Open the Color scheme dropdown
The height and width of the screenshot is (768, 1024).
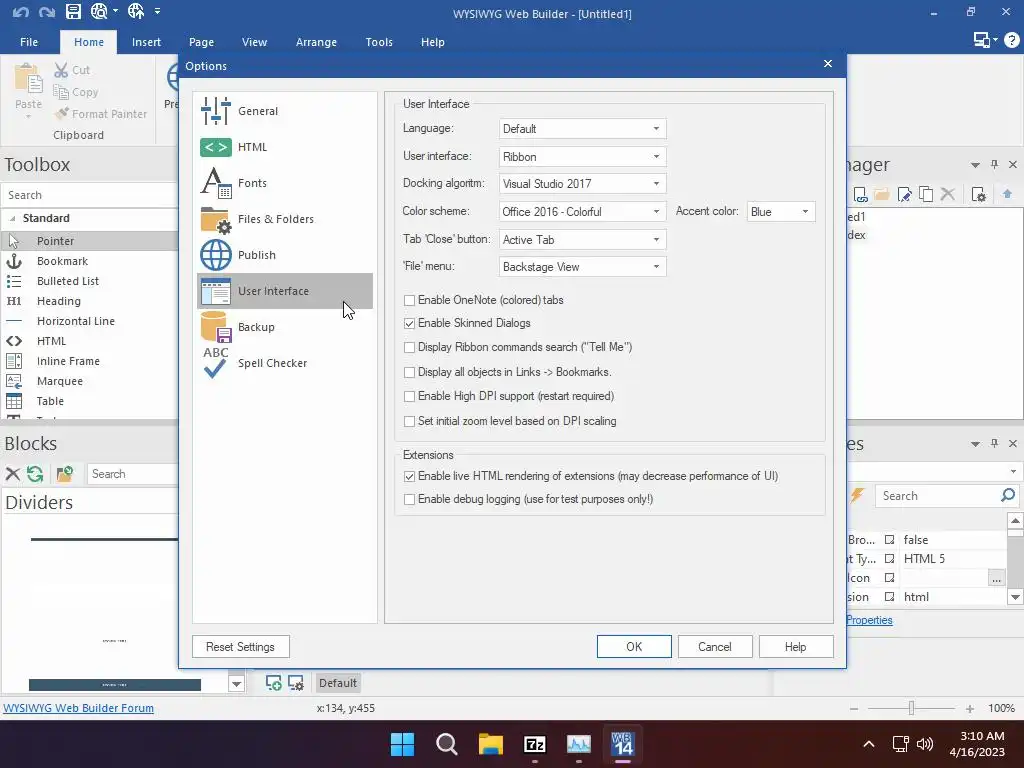click(x=583, y=212)
